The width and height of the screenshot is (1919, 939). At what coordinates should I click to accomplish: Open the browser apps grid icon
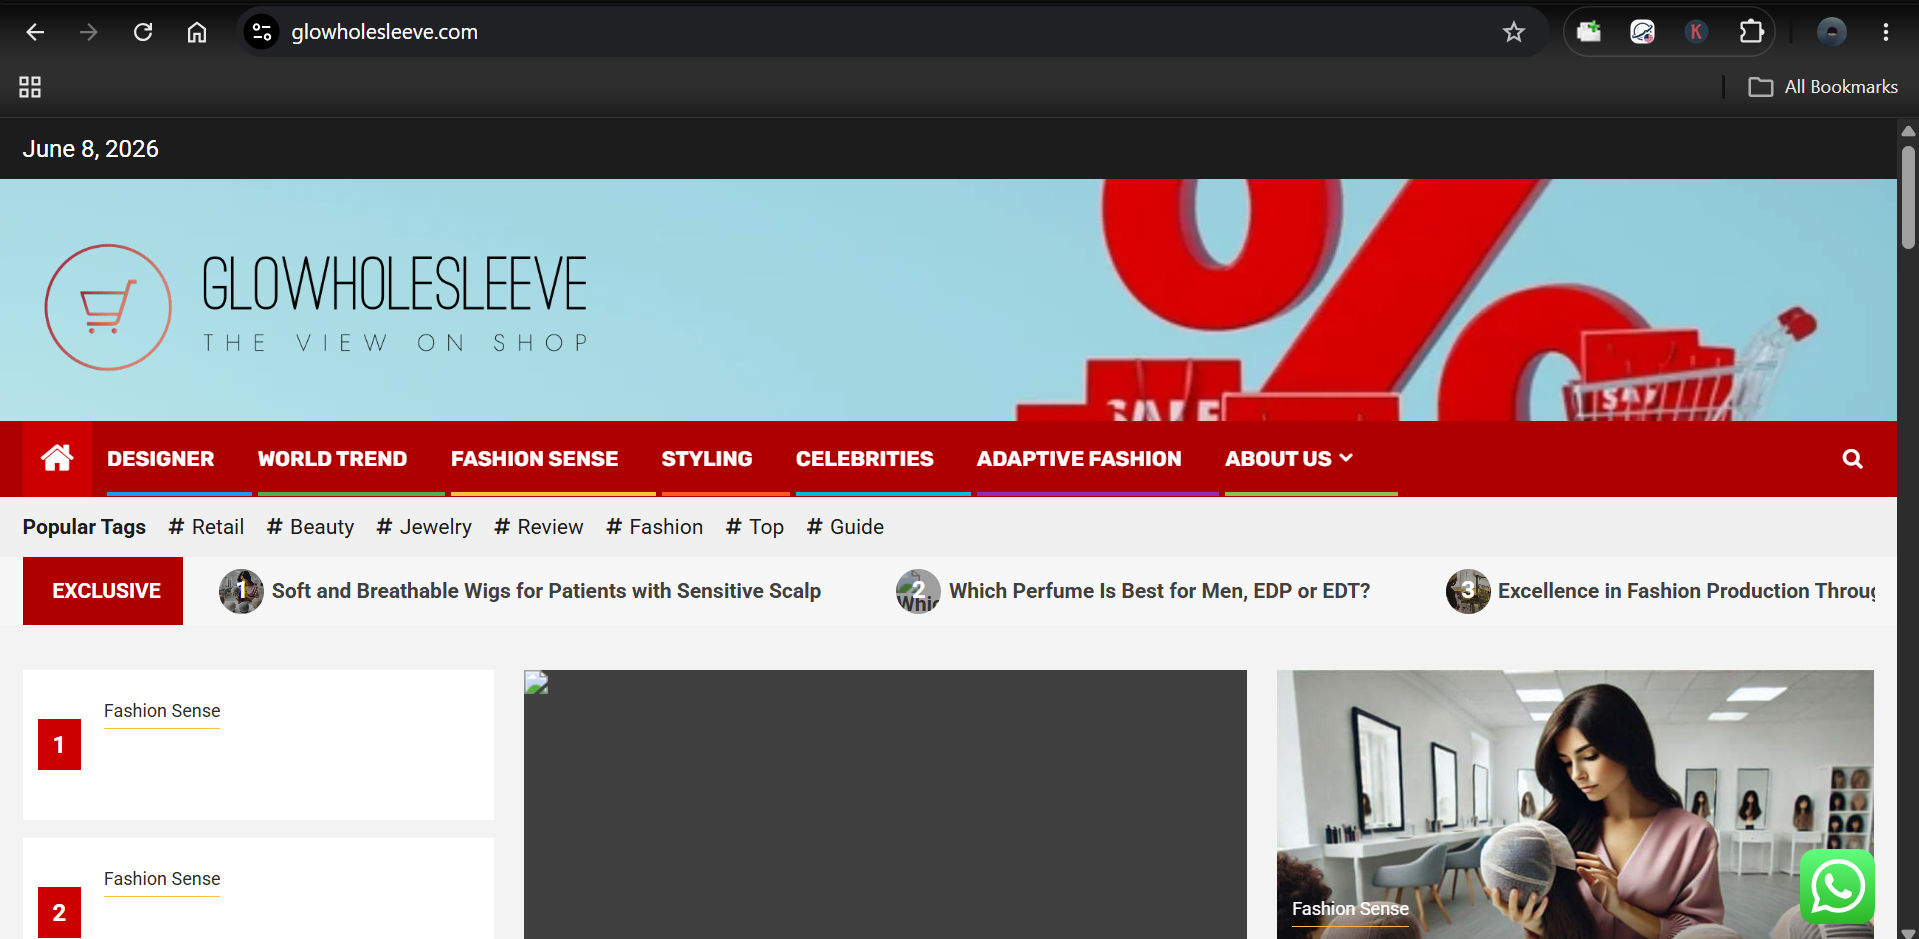pos(30,87)
